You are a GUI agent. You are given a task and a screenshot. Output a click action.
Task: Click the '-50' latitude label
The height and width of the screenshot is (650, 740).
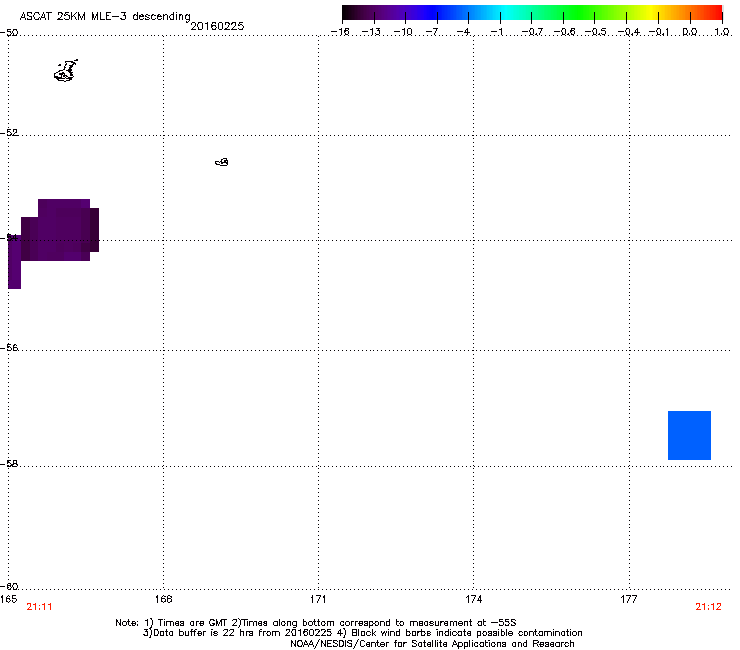(9, 32)
